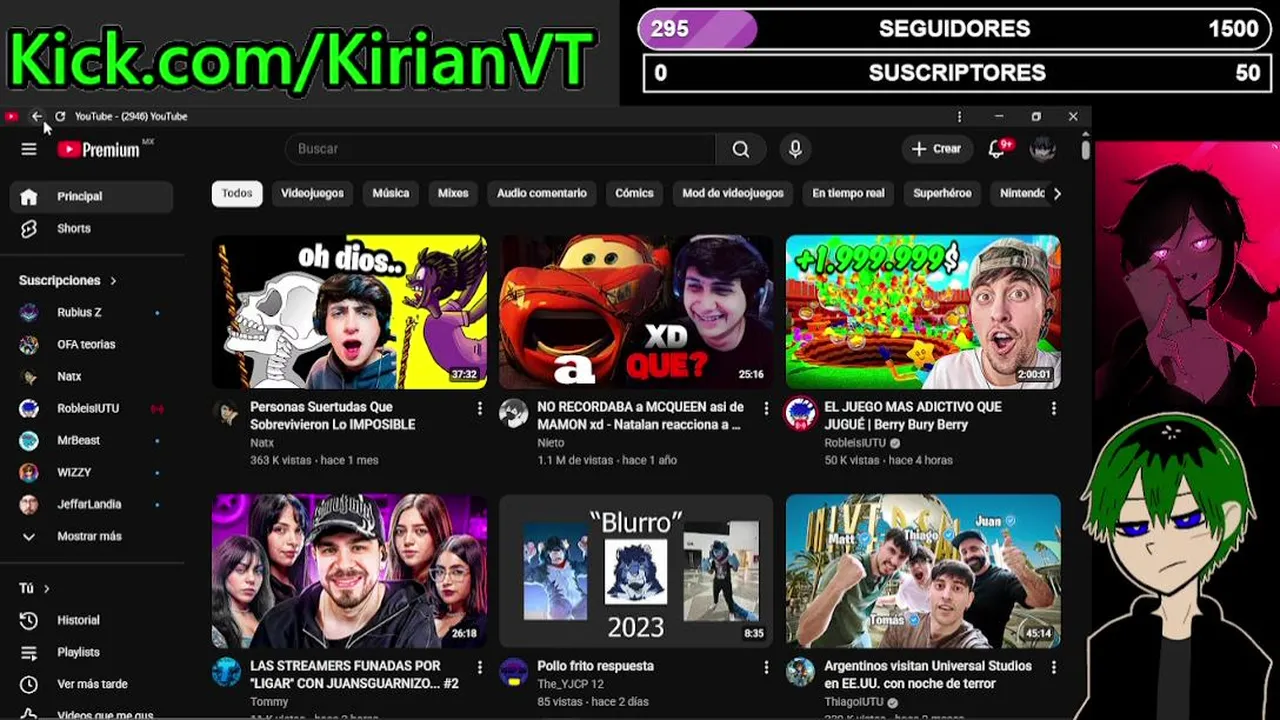Open JeffarLandia subscription in sidebar

click(91, 504)
